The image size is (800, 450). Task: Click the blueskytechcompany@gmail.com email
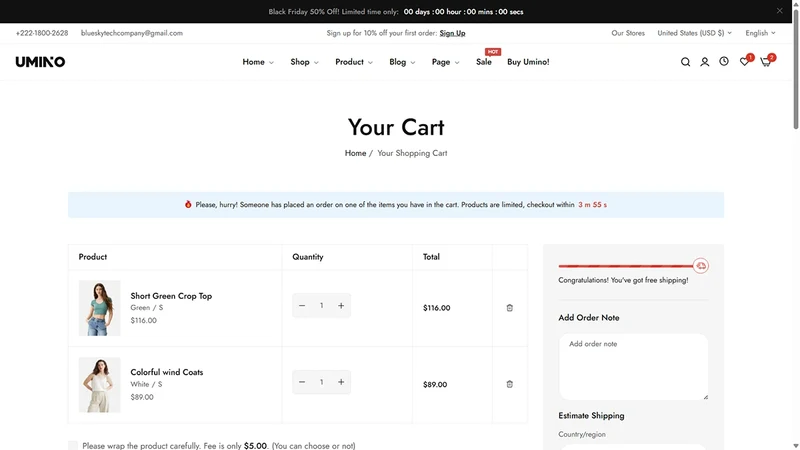point(132,33)
